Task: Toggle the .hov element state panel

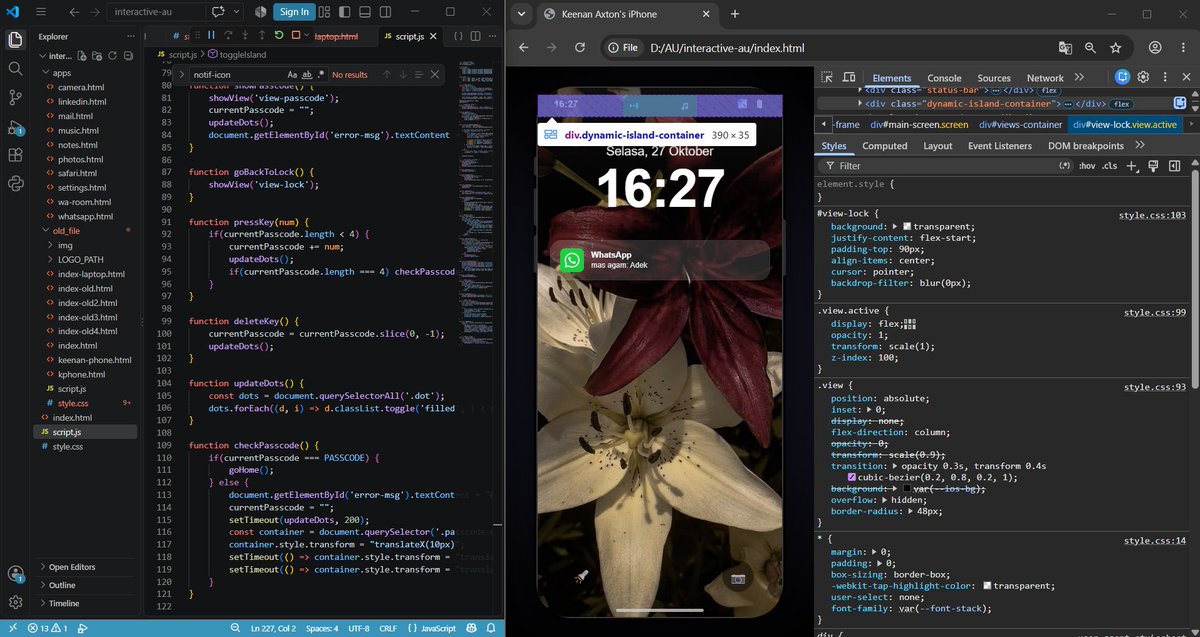Action: 1086,166
